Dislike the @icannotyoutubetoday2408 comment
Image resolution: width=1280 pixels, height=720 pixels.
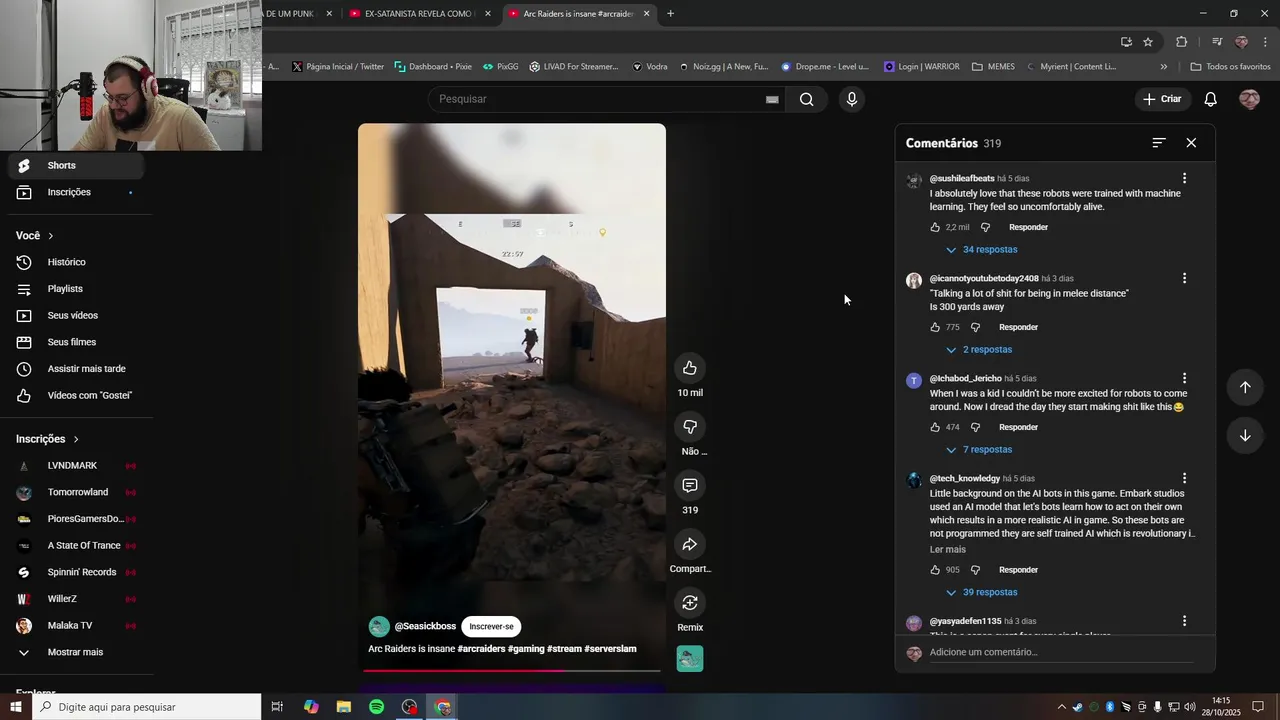click(975, 327)
